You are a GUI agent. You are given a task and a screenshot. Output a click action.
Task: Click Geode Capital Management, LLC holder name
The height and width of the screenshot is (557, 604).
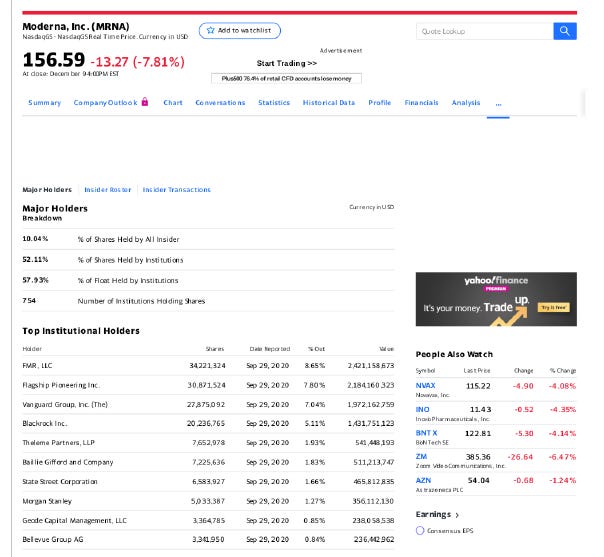pyautogui.click(x=75, y=520)
